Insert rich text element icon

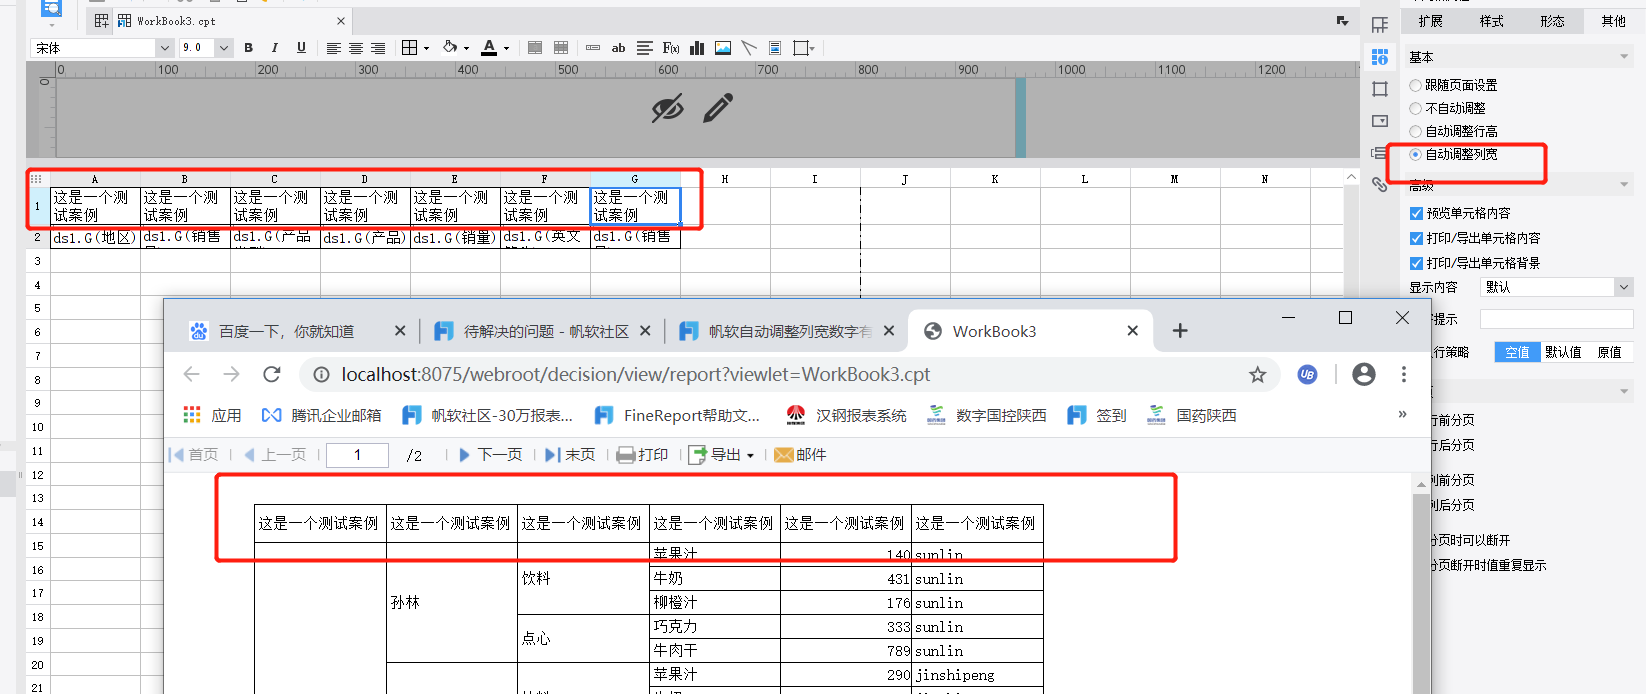(x=645, y=48)
